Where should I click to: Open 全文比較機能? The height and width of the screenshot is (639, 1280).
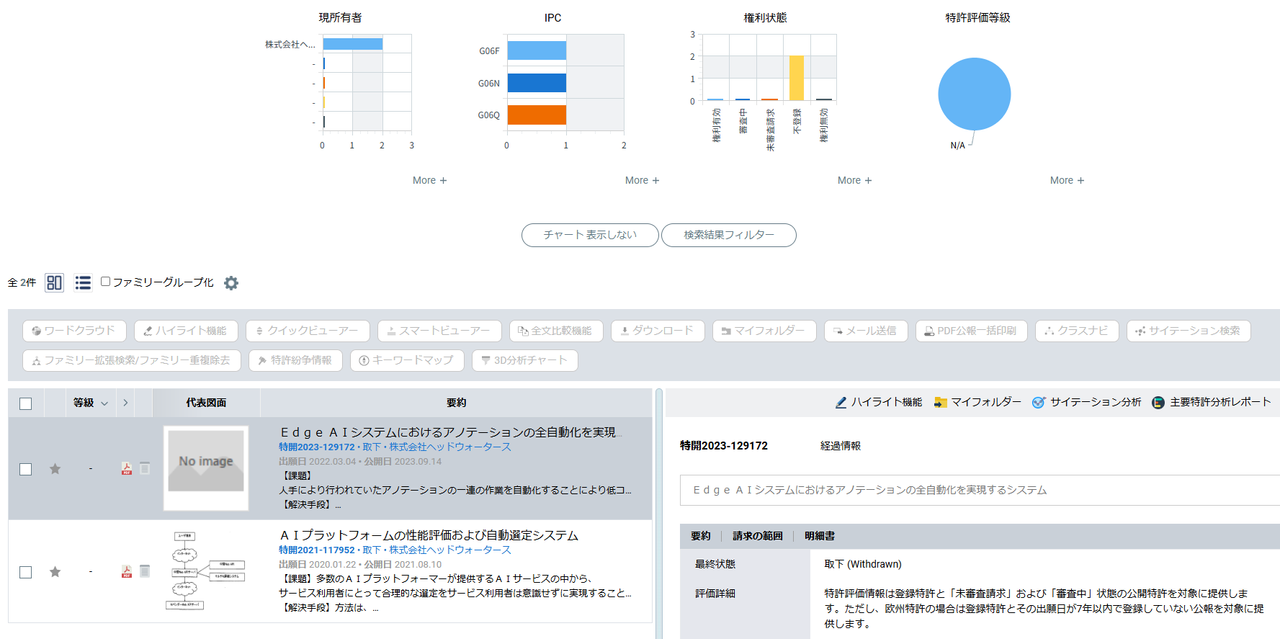(557, 330)
